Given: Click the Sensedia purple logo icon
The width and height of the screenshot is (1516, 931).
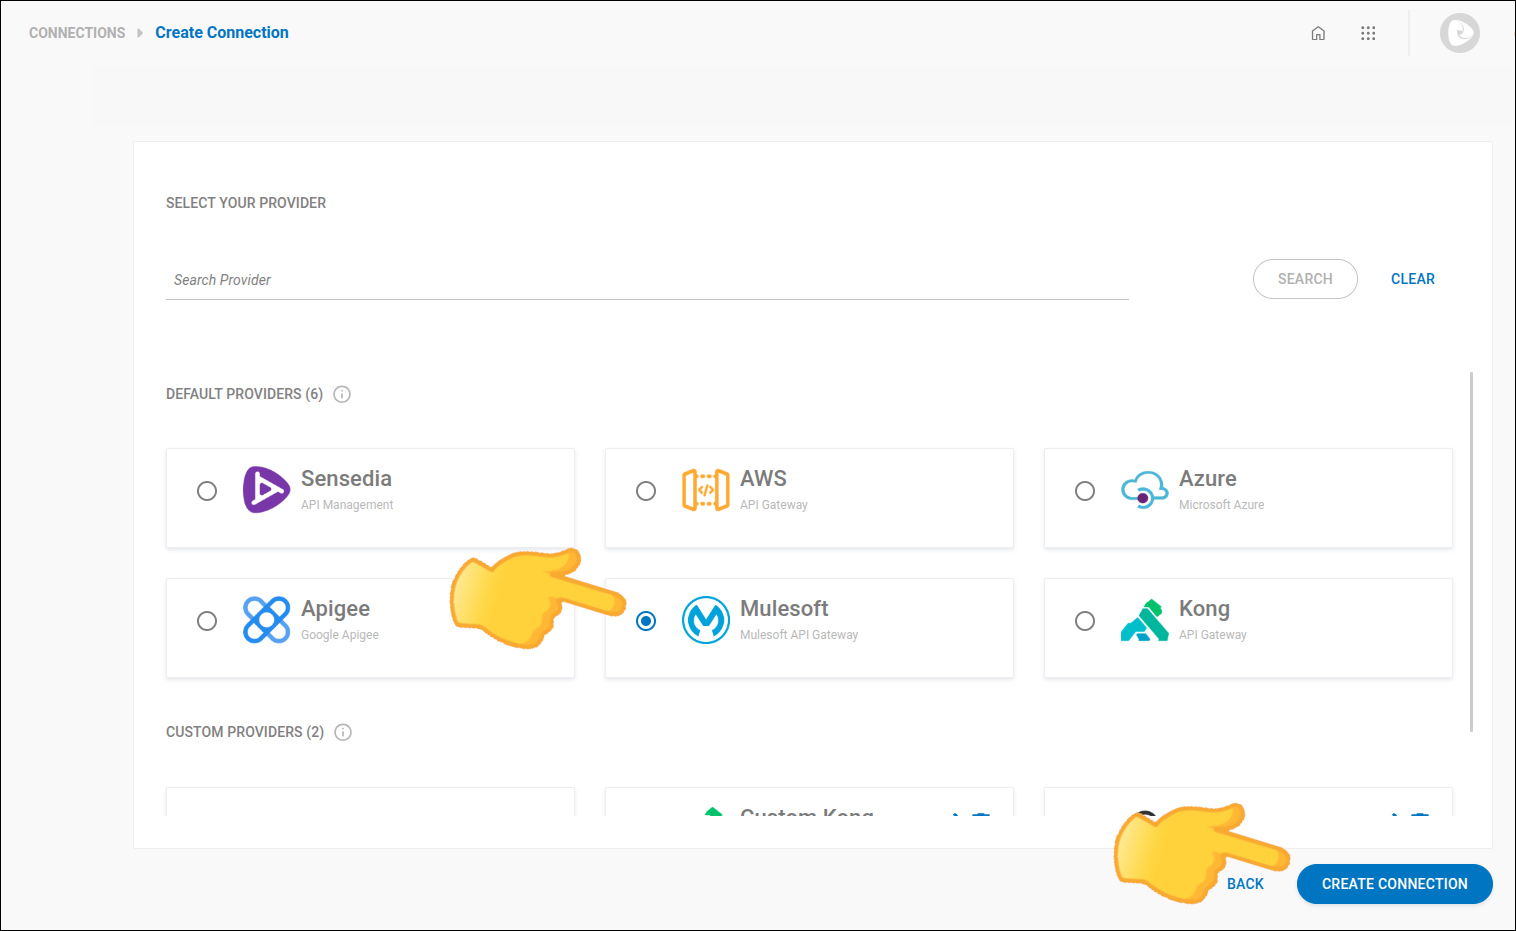Looking at the screenshot, I should 266,490.
